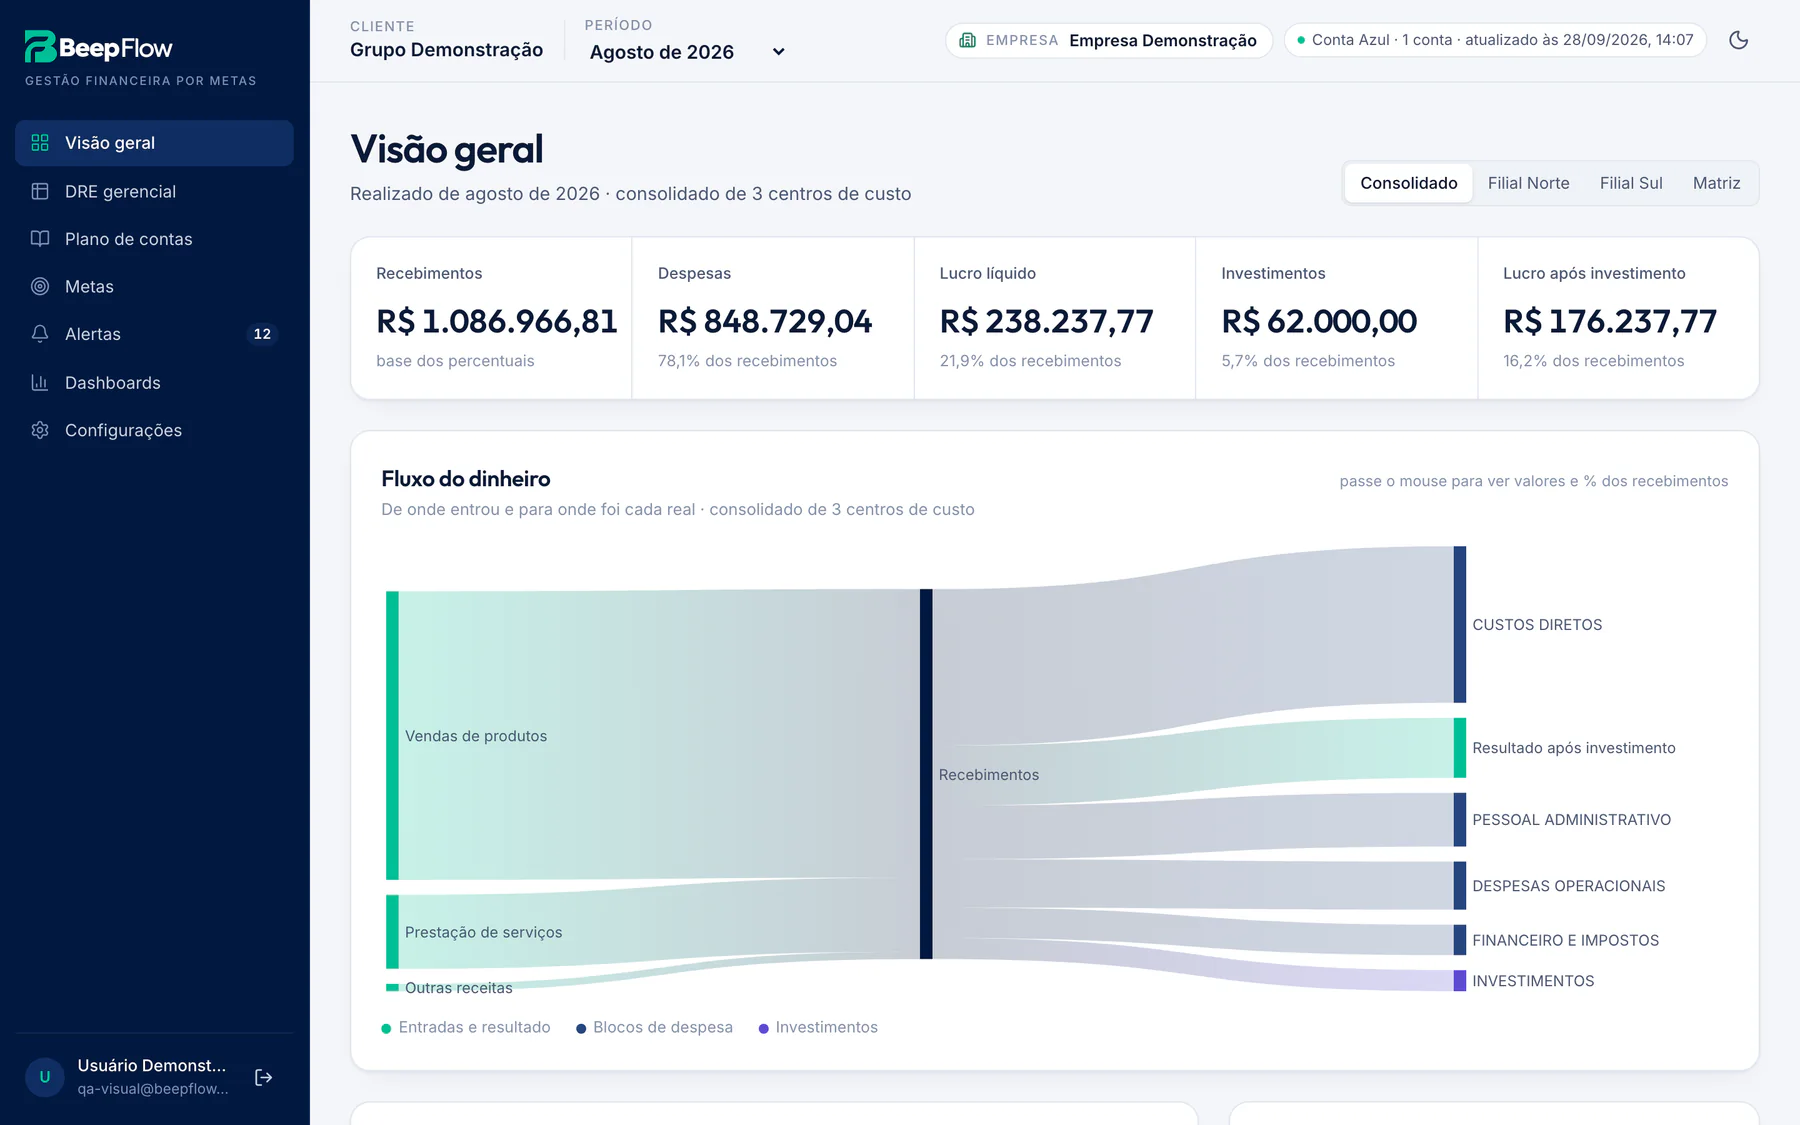This screenshot has height=1125, width=1800.
Task: Click the Empresa building icon
Action: [967, 40]
